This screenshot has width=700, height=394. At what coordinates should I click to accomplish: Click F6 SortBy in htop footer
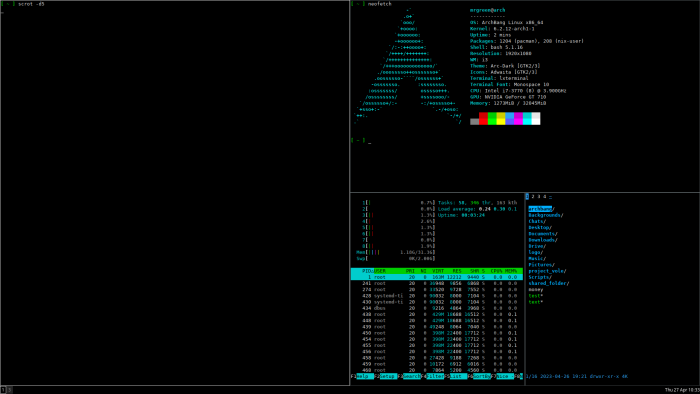479,376
